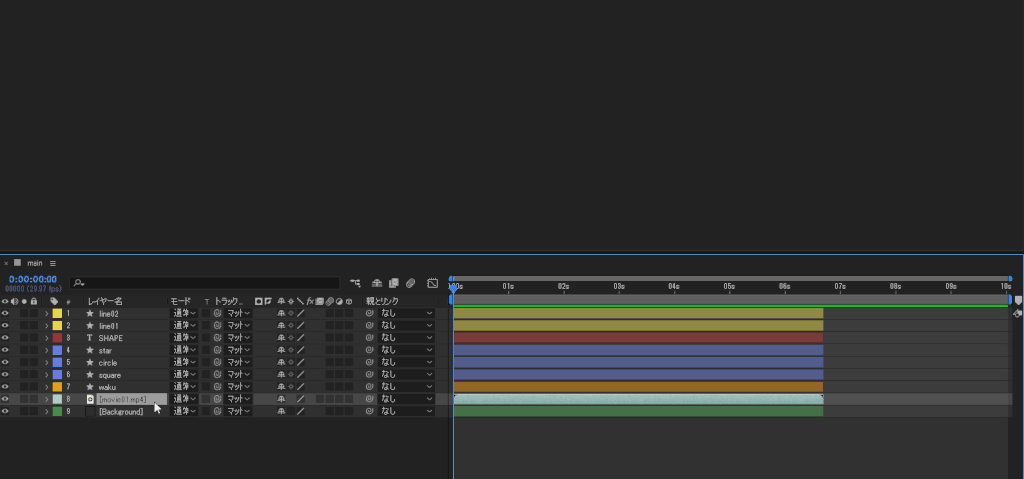This screenshot has width=1024, height=479.
Task: Click the lock column header icon
Action: [33, 301]
